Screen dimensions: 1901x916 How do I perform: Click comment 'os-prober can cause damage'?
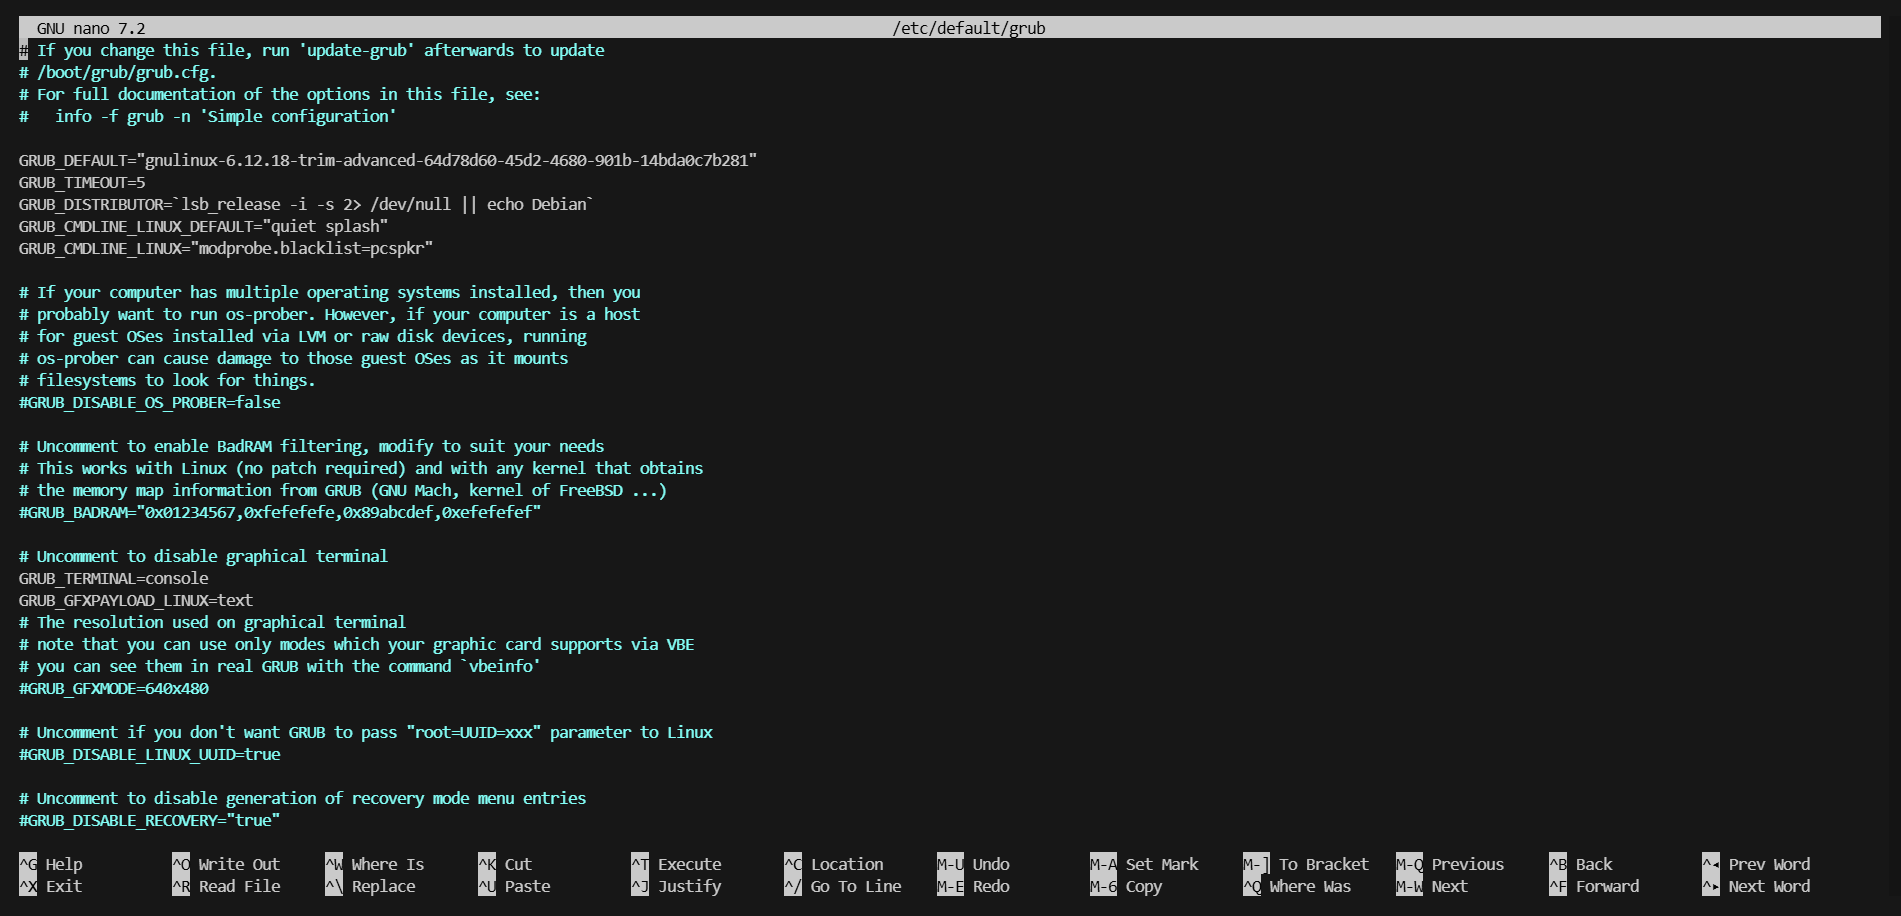294,358
